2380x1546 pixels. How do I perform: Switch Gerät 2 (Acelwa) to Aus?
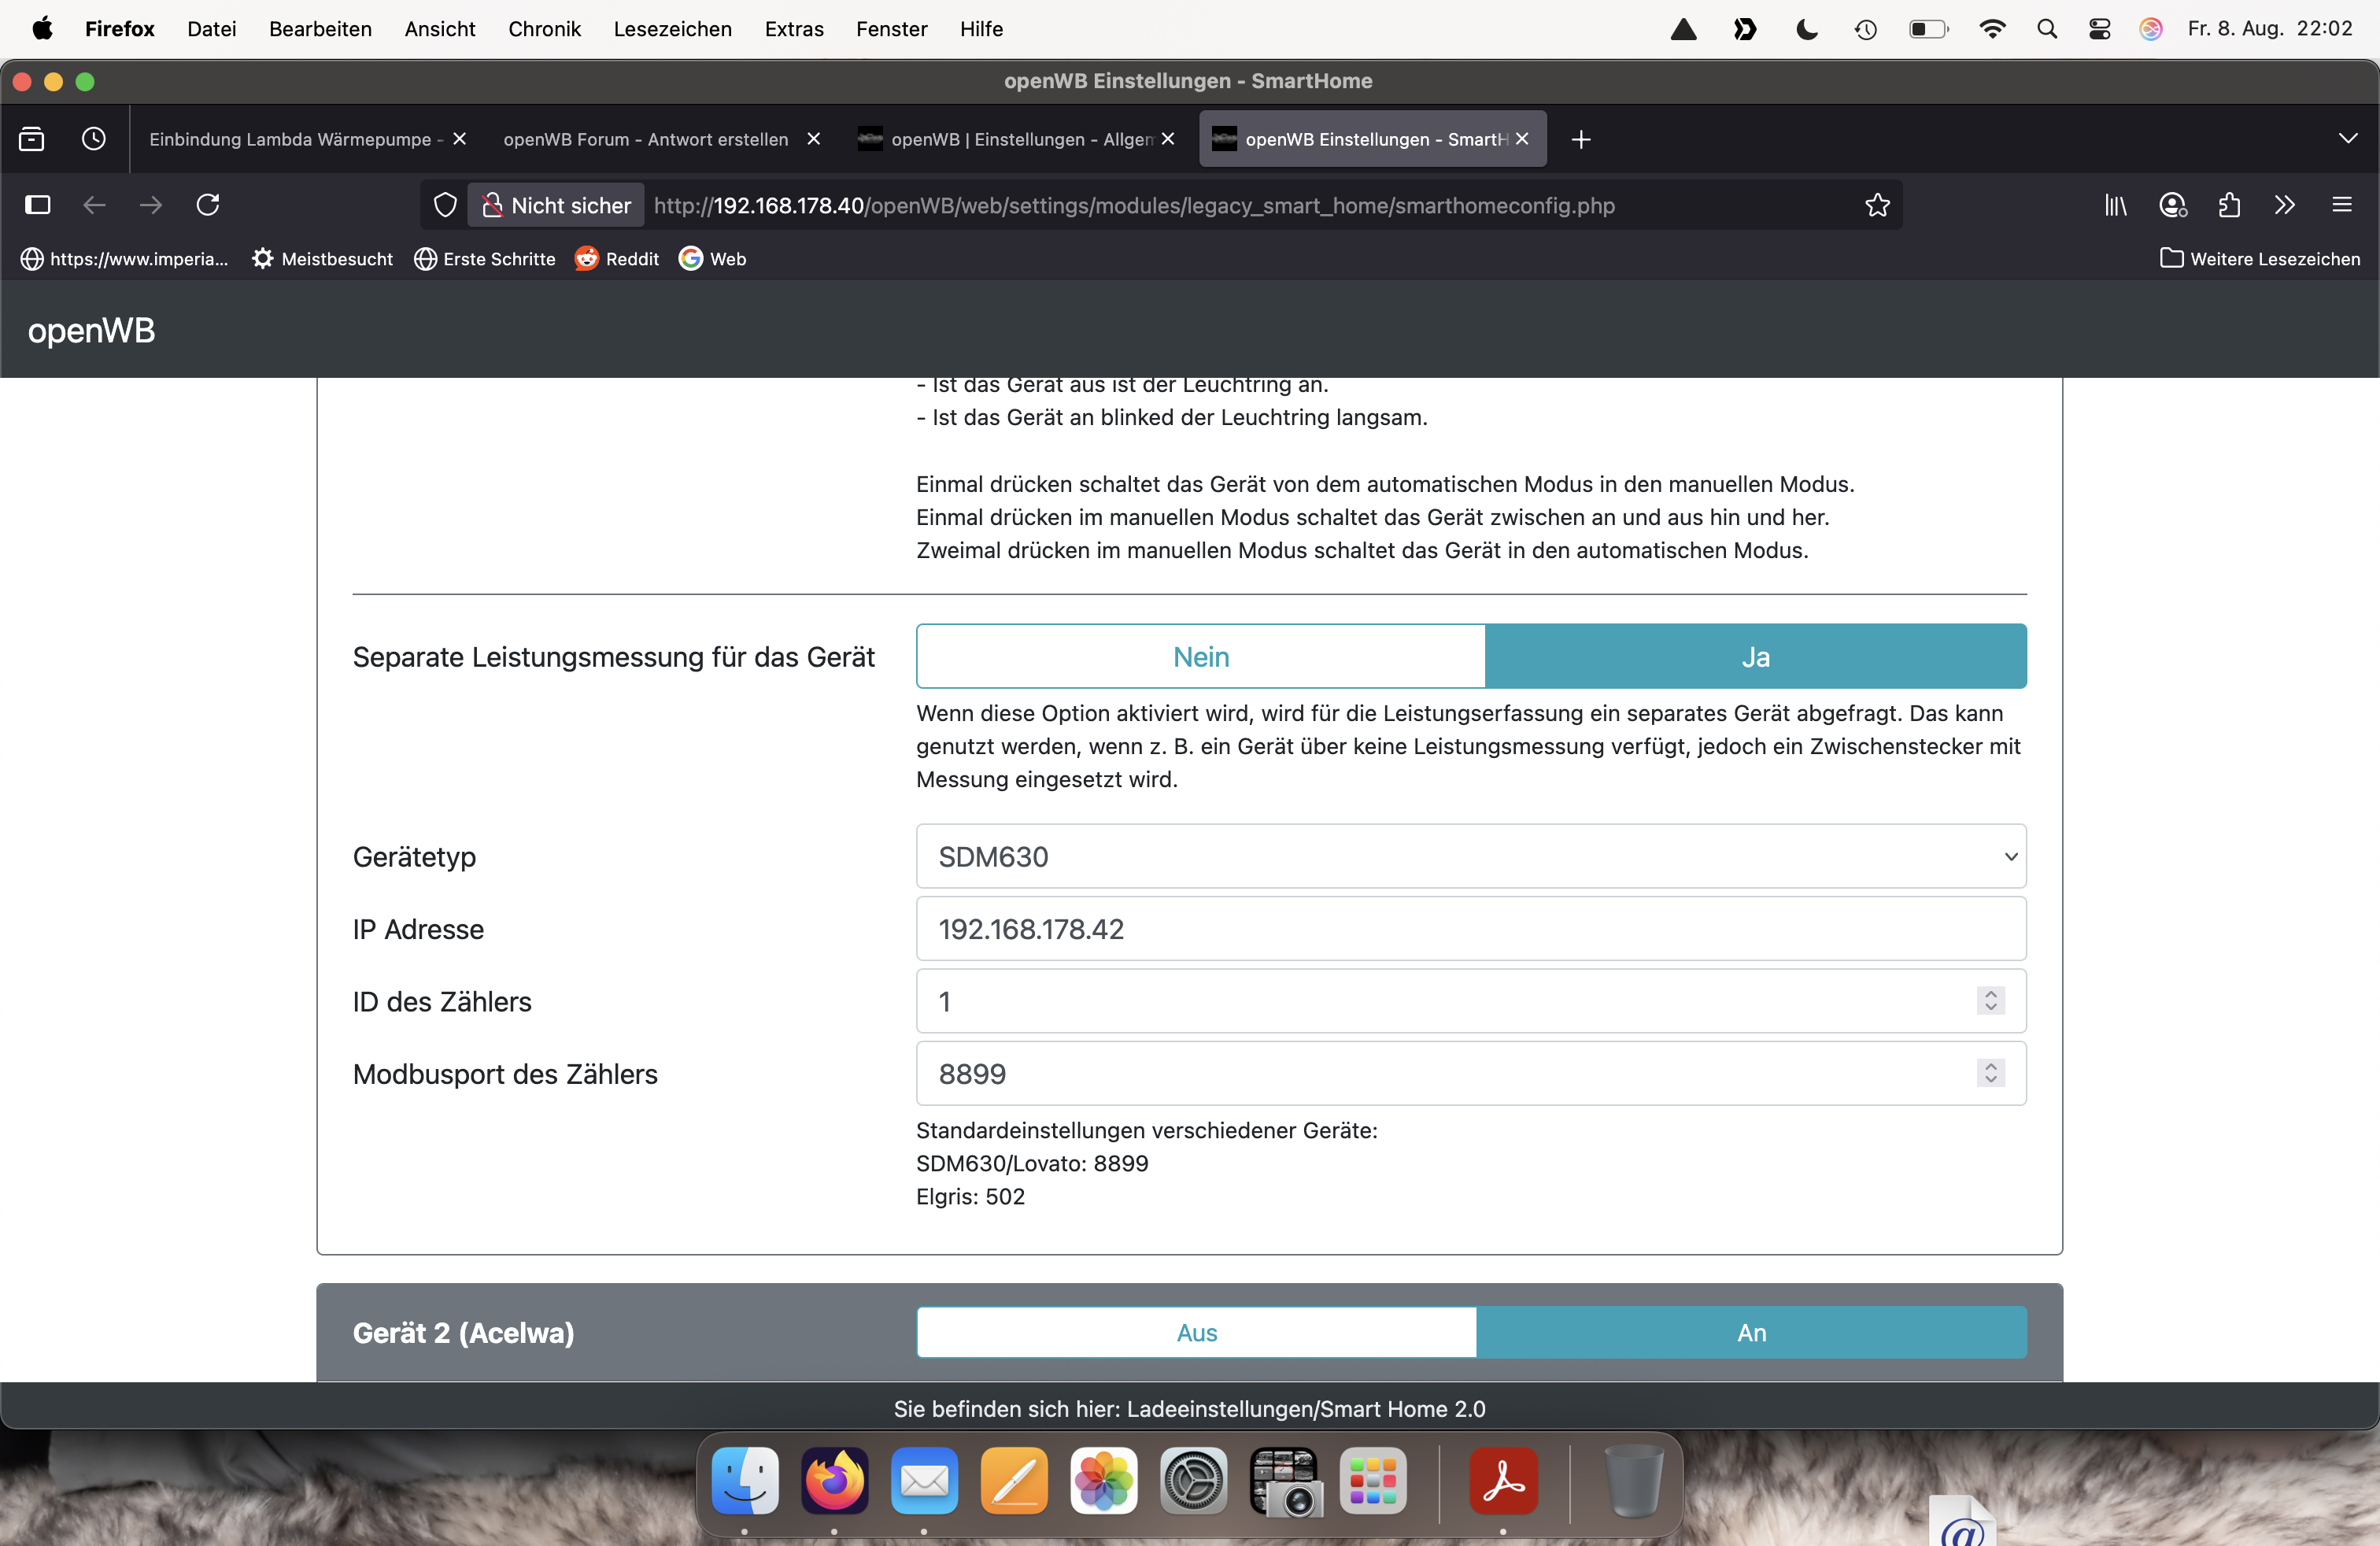point(1196,1333)
